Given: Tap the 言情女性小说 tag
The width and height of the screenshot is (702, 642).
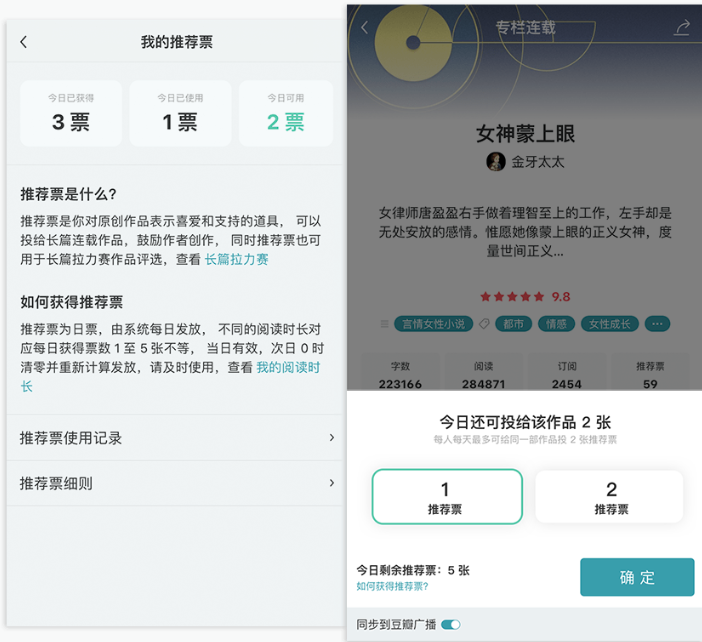Looking at the screenshot, I should (x=433, y=324).
